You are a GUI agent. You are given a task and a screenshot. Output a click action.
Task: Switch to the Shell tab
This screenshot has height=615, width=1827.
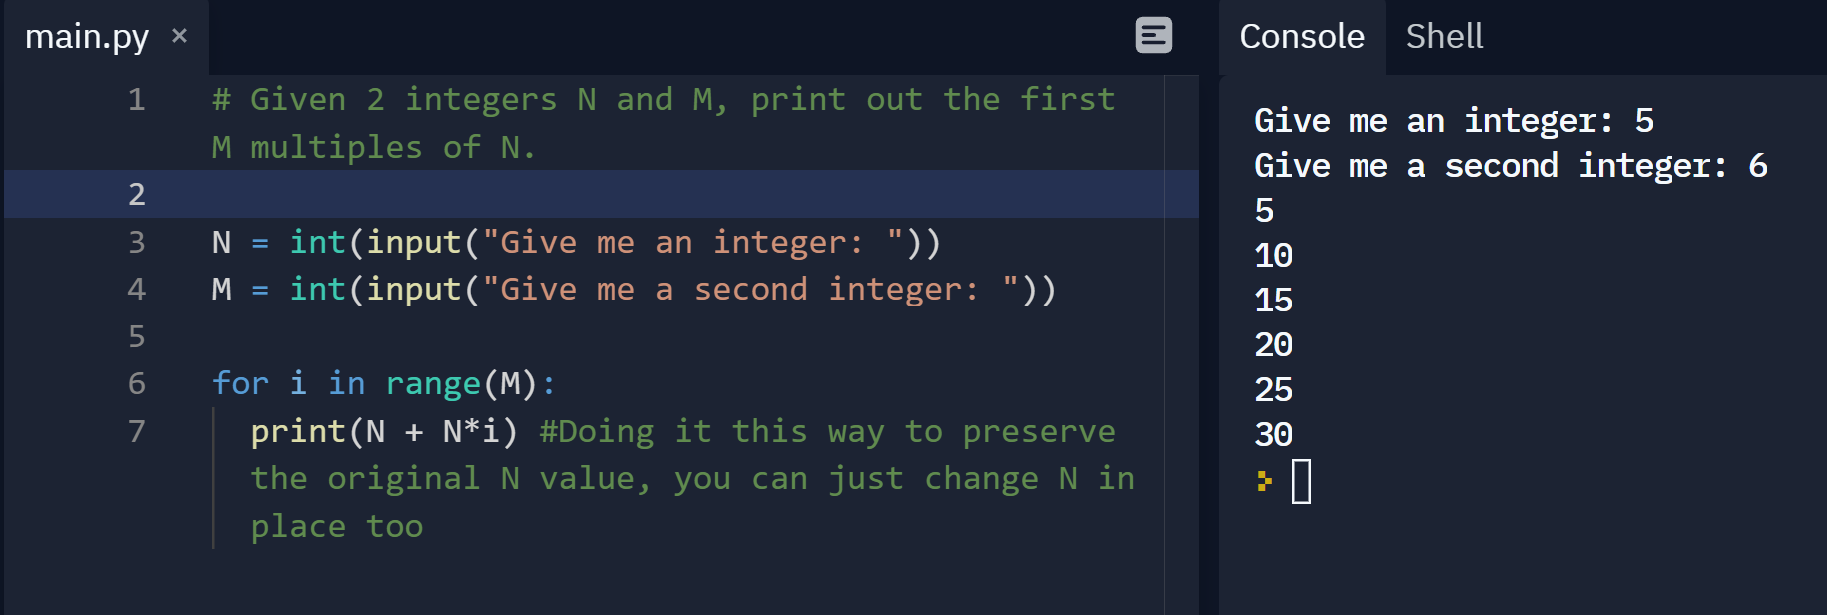click(x=1444, y=37)
